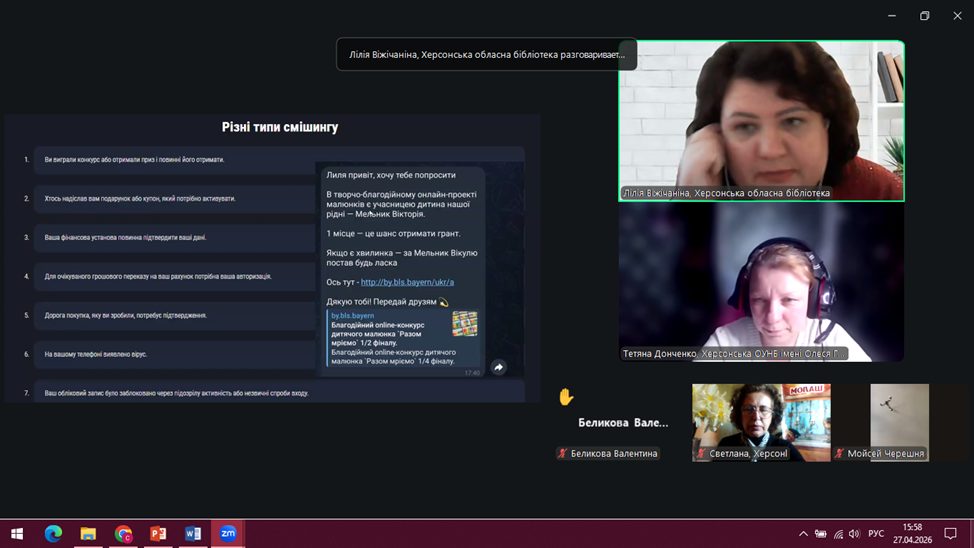
Task: Switch to PowerPoint in the taskbar
Action: click(158, 533)
